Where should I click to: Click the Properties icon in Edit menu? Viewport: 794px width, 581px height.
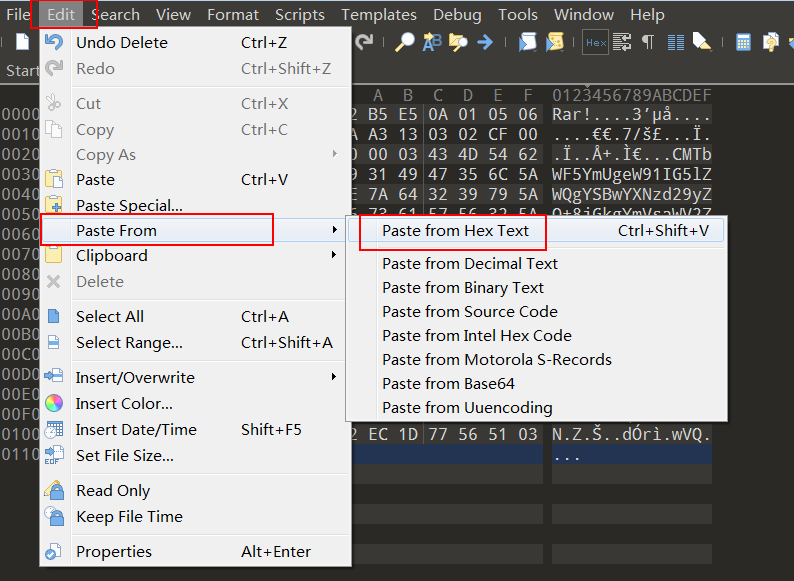(x=54, y=551)
